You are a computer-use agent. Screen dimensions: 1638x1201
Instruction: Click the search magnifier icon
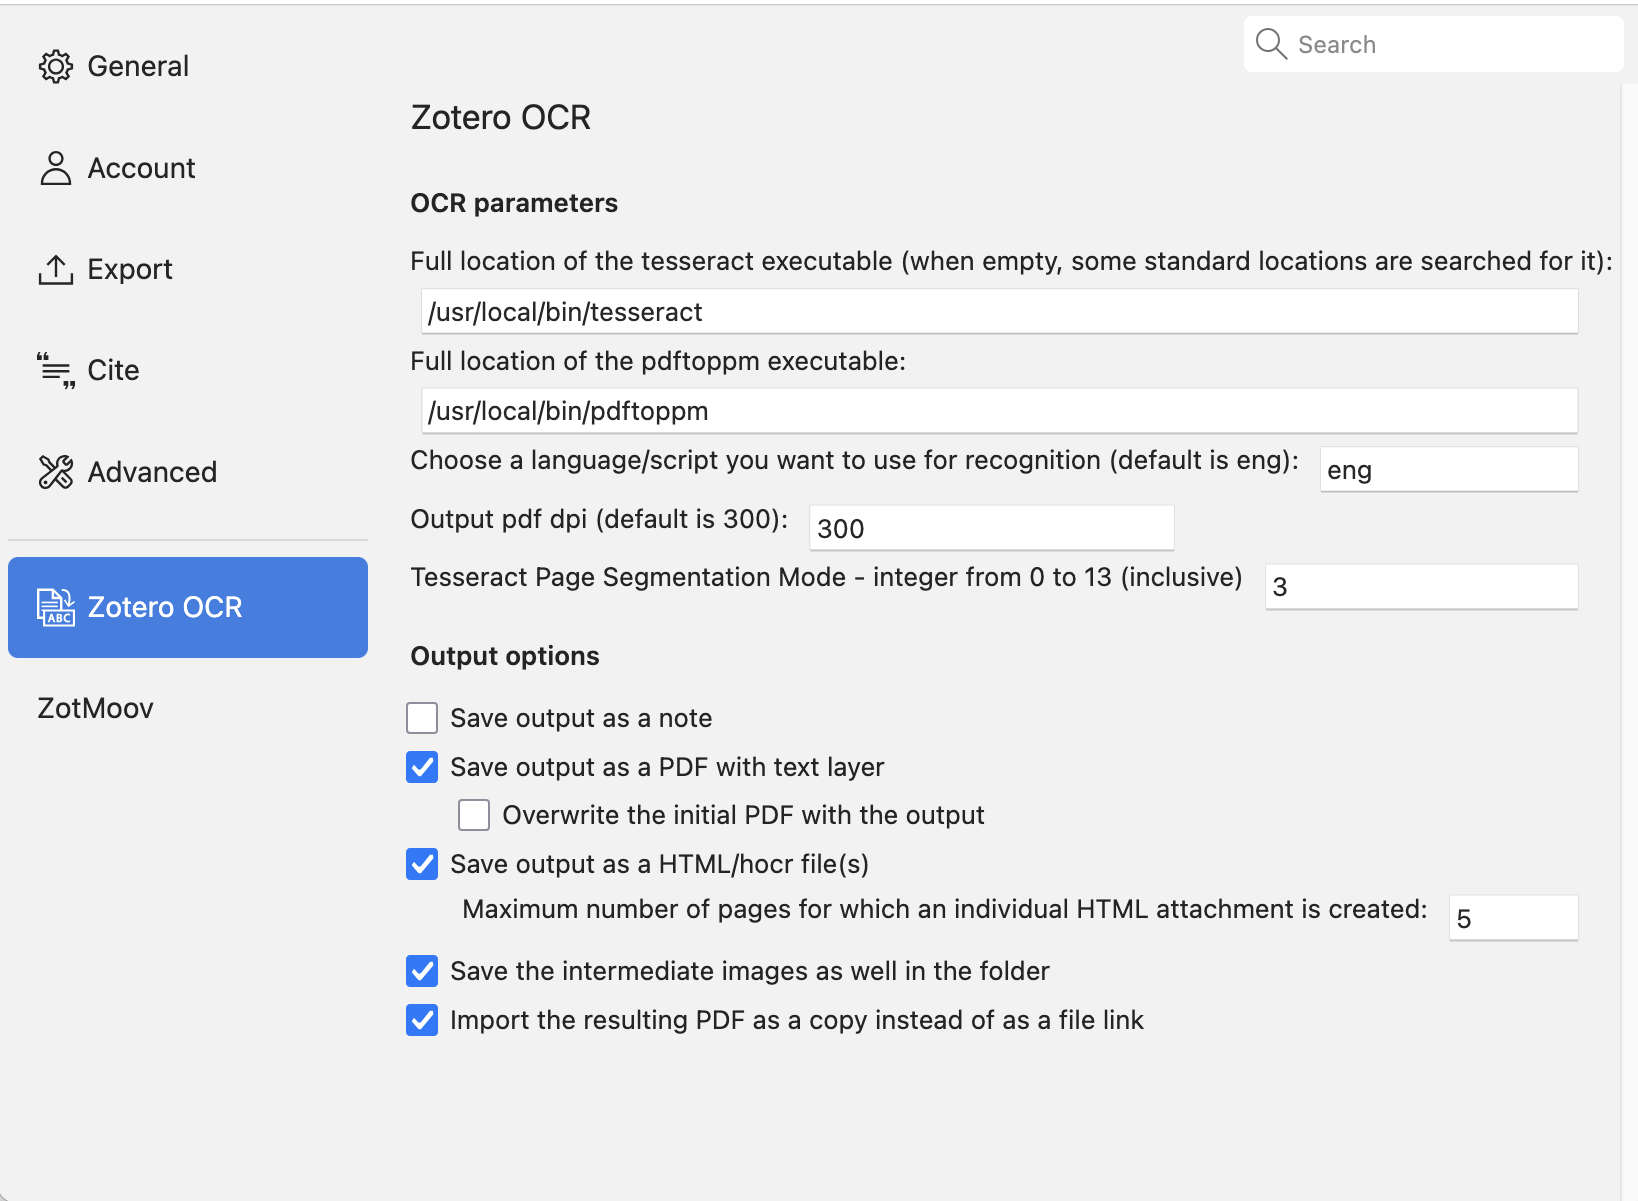click(x=1271, y=44)
